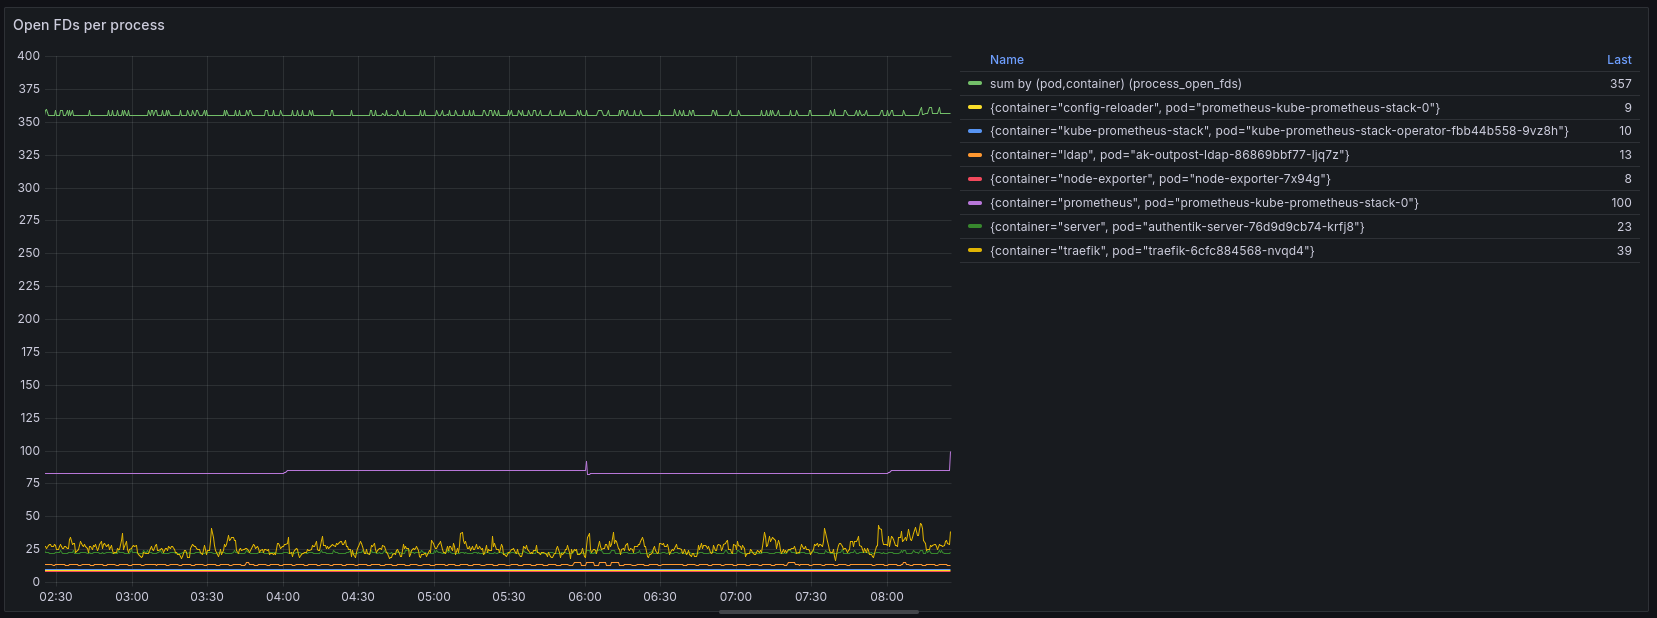Toggle config-reloader series in legend

click(x=1215, y=108)
